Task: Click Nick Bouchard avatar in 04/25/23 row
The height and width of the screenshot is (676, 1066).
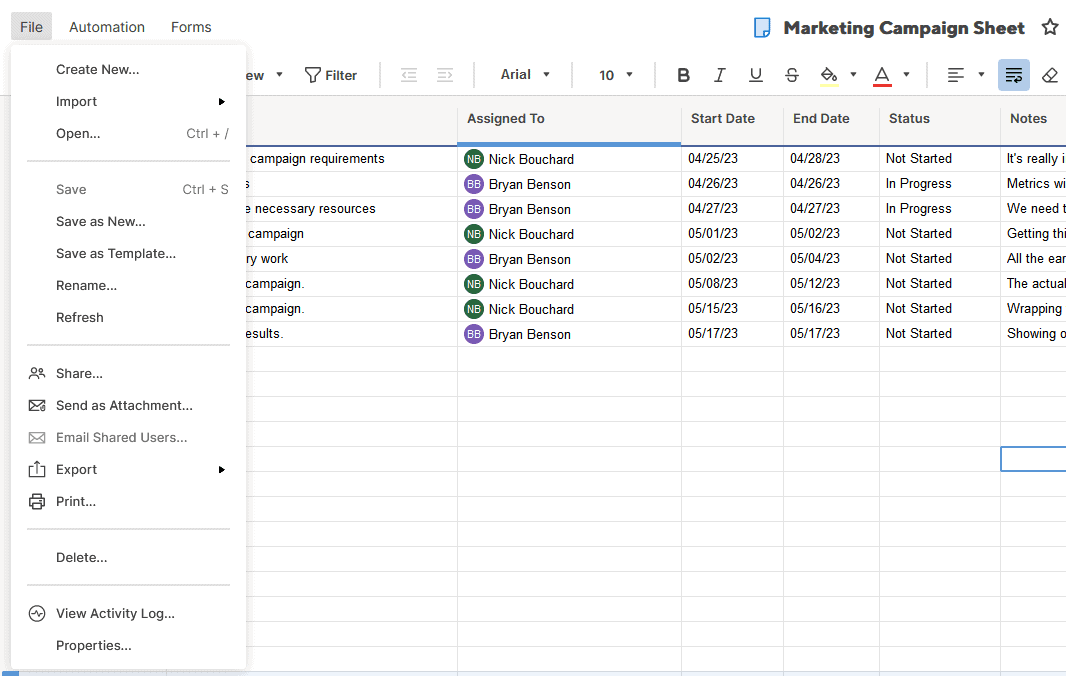Action: [x=474, y=159]
